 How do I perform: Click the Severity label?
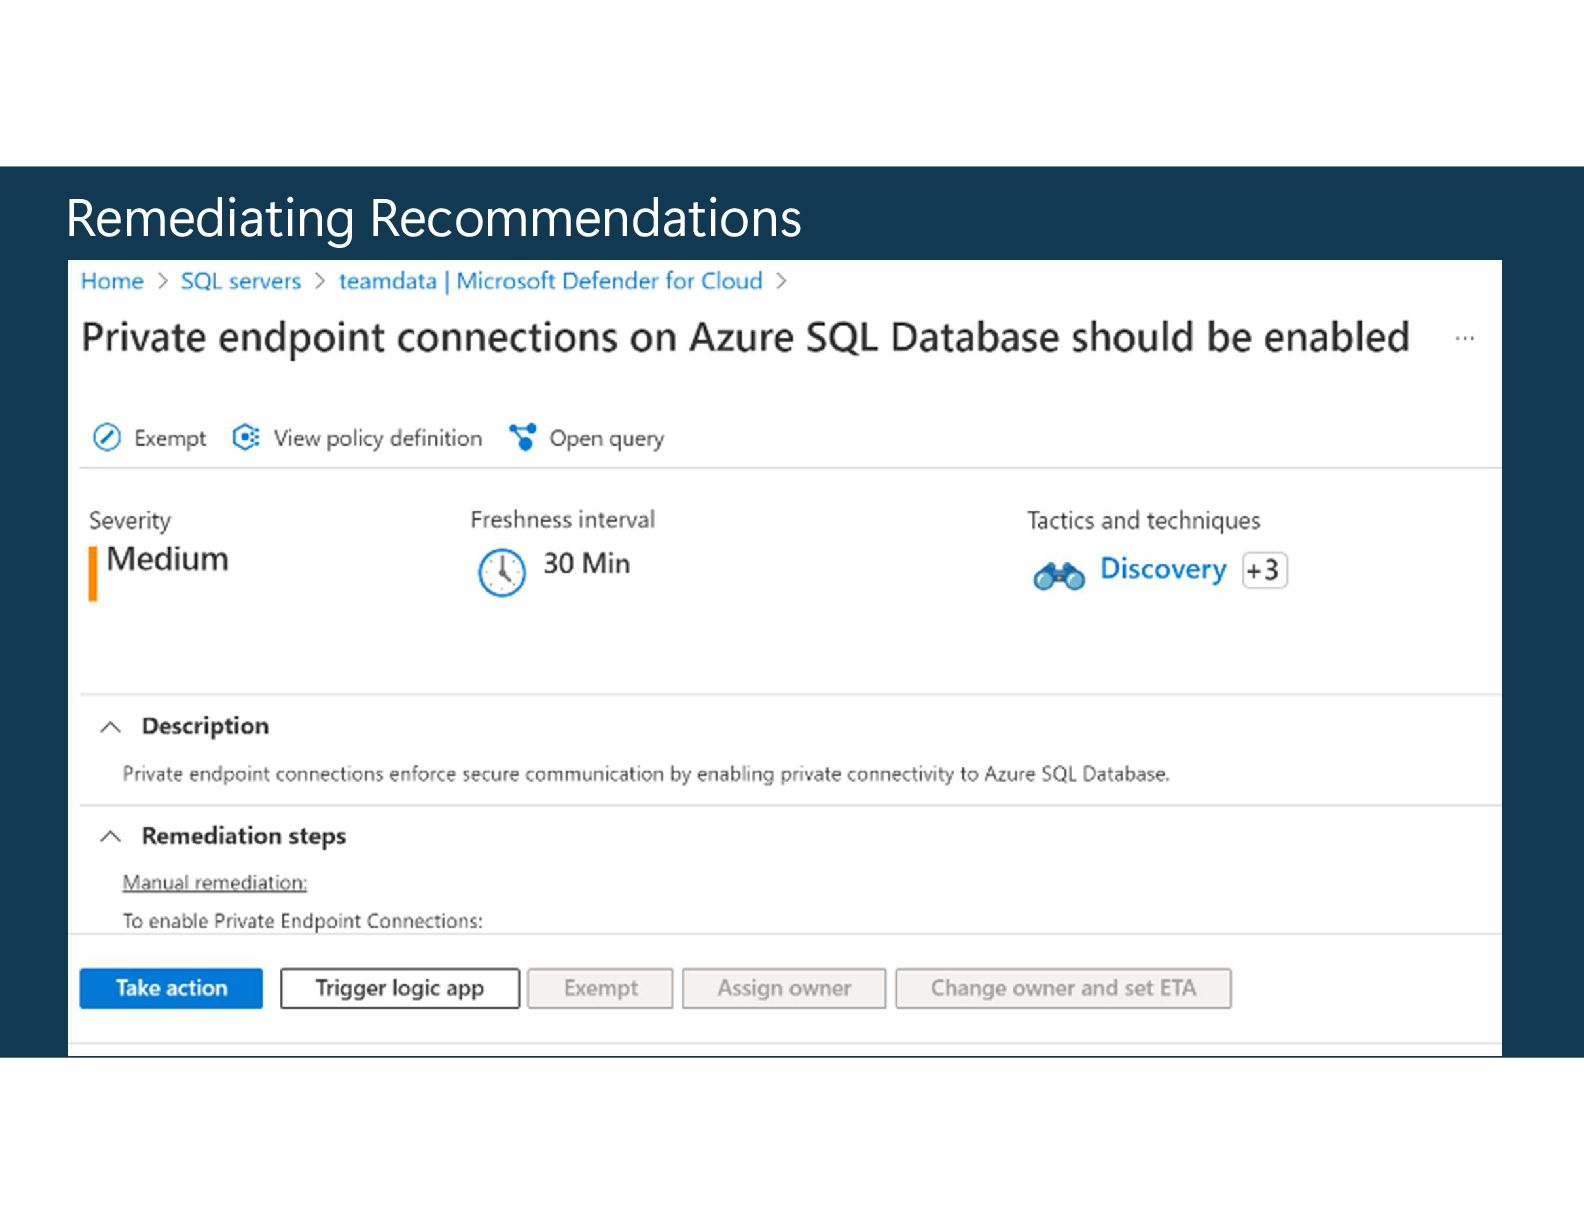[130, 521]
